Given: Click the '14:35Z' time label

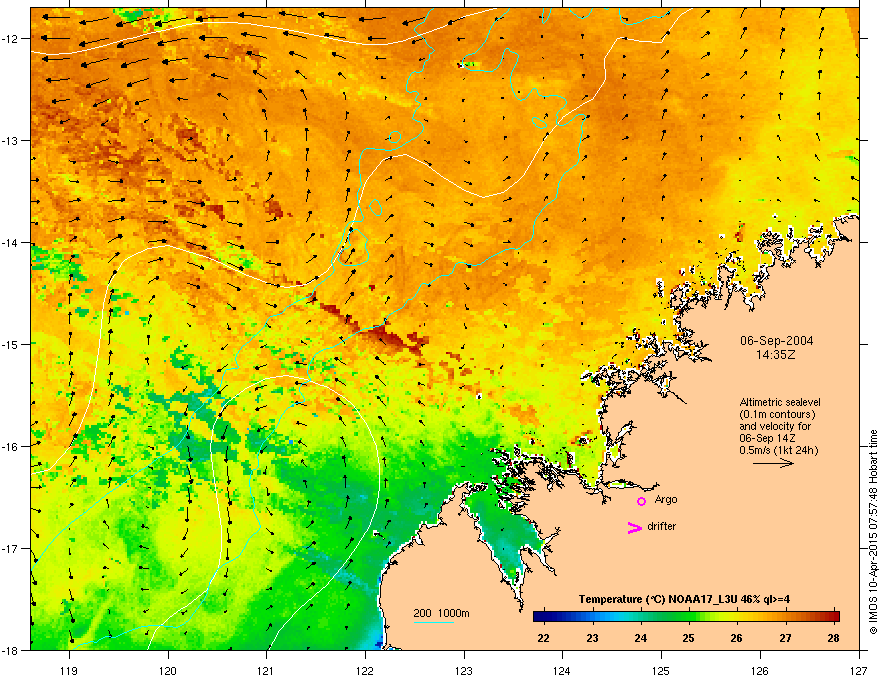Looking at the screenshot, I should [x=776, y=355].
